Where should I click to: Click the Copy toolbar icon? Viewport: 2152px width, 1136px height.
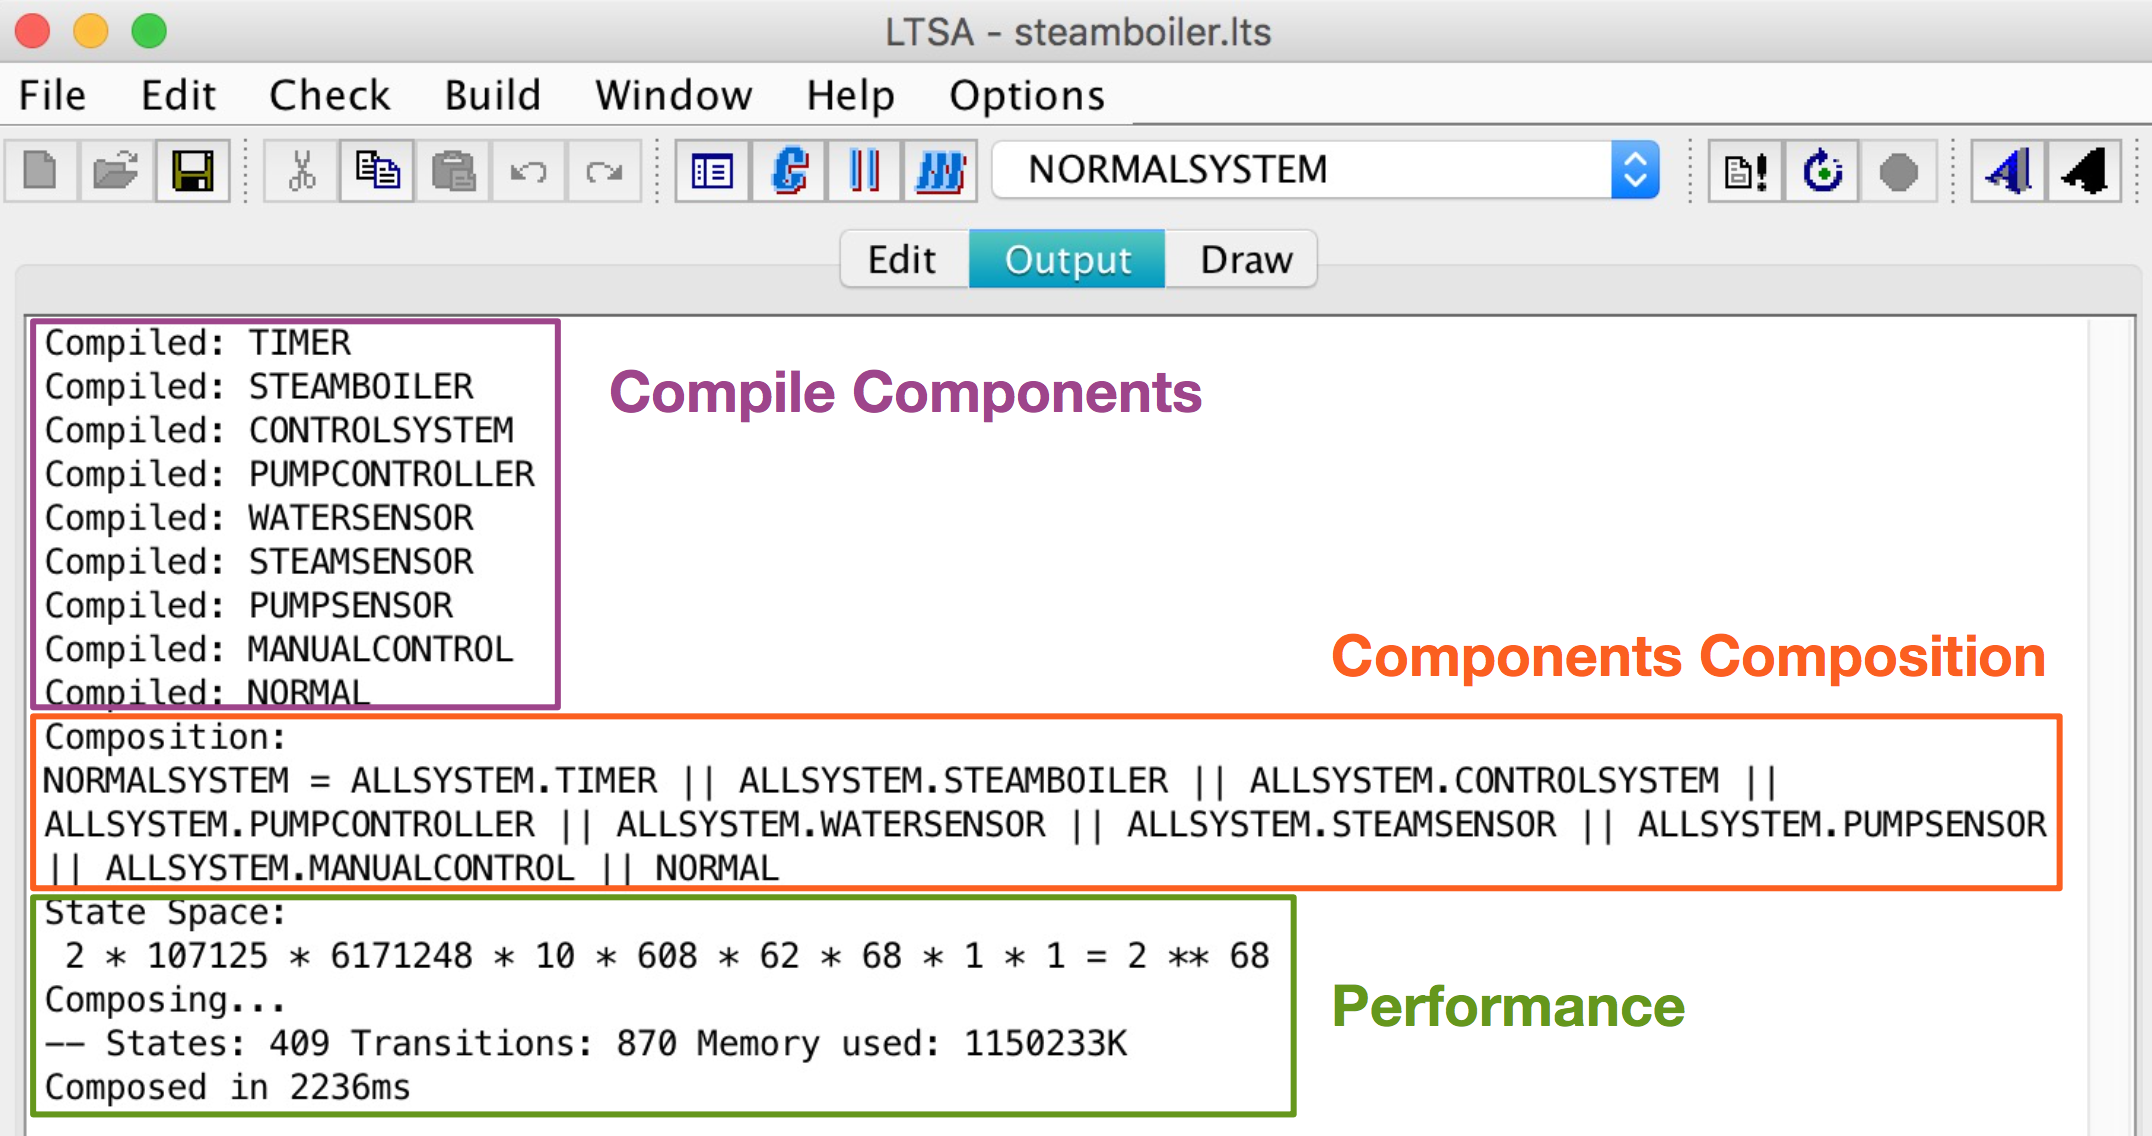[377, 171]
